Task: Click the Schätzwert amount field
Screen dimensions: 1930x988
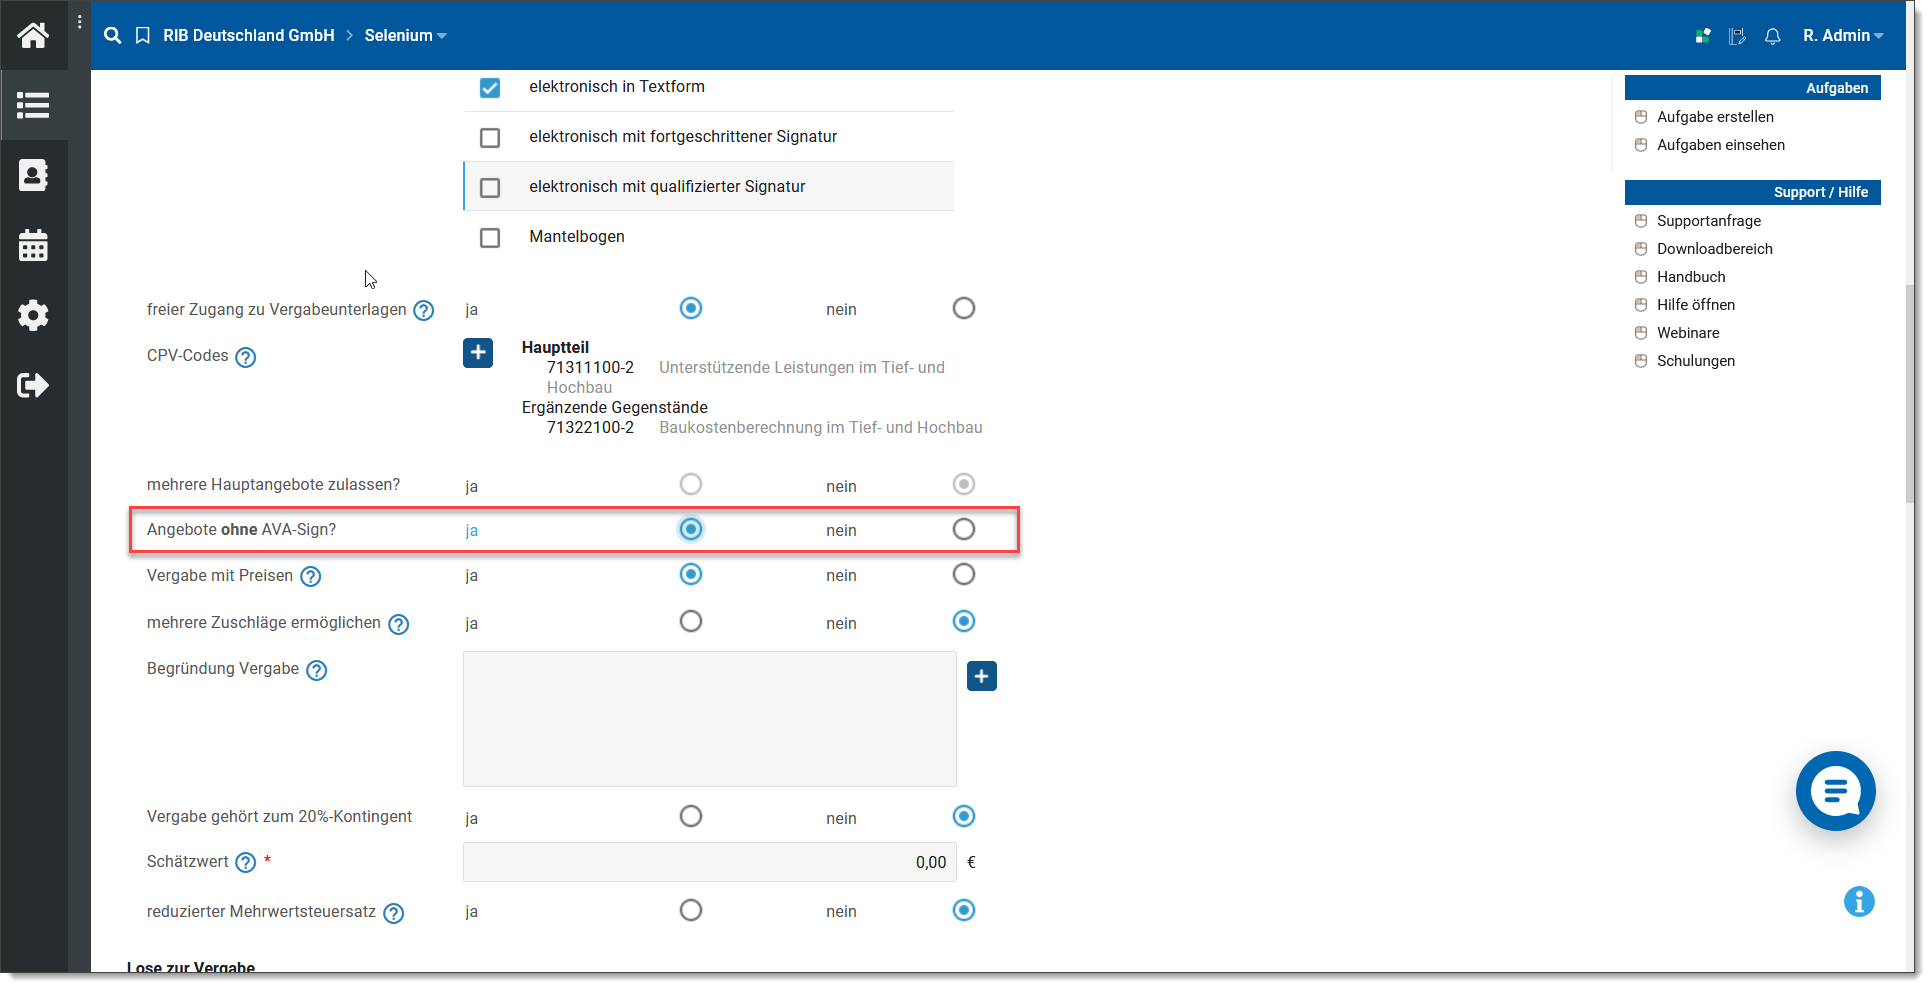Action: tap(709, 862)
